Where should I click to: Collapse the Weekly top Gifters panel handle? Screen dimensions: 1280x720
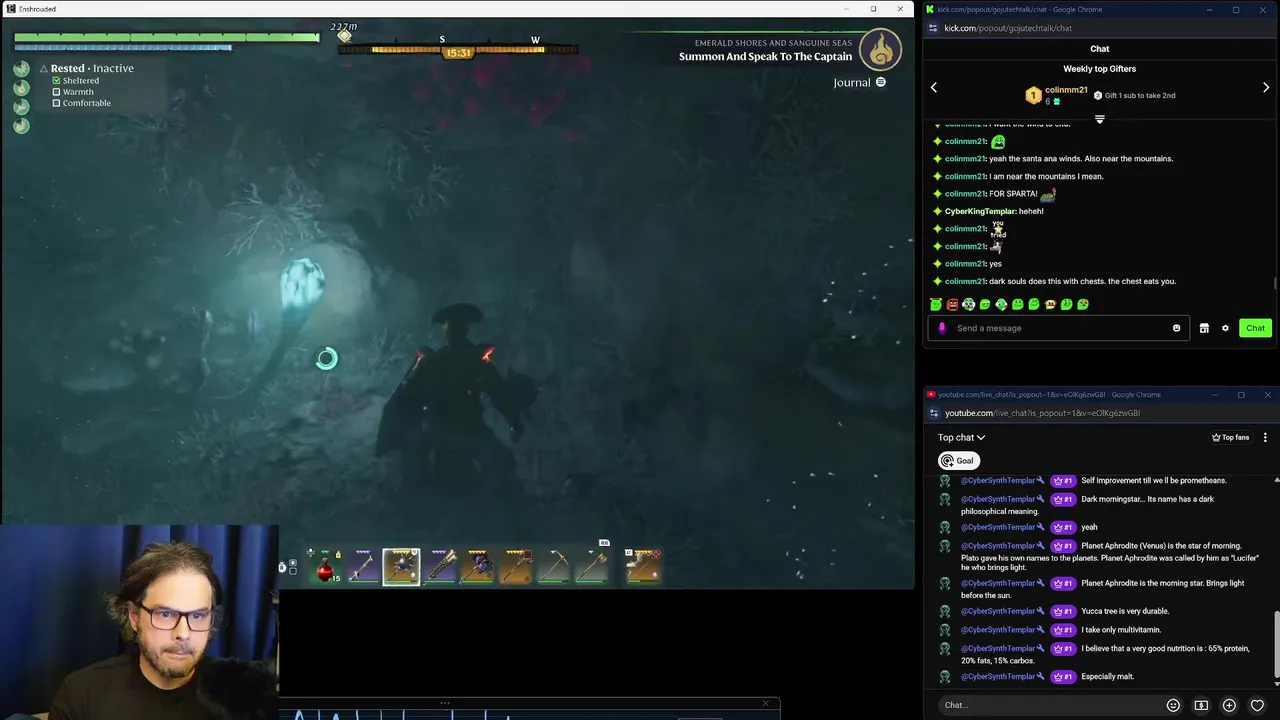(1099, 119)
